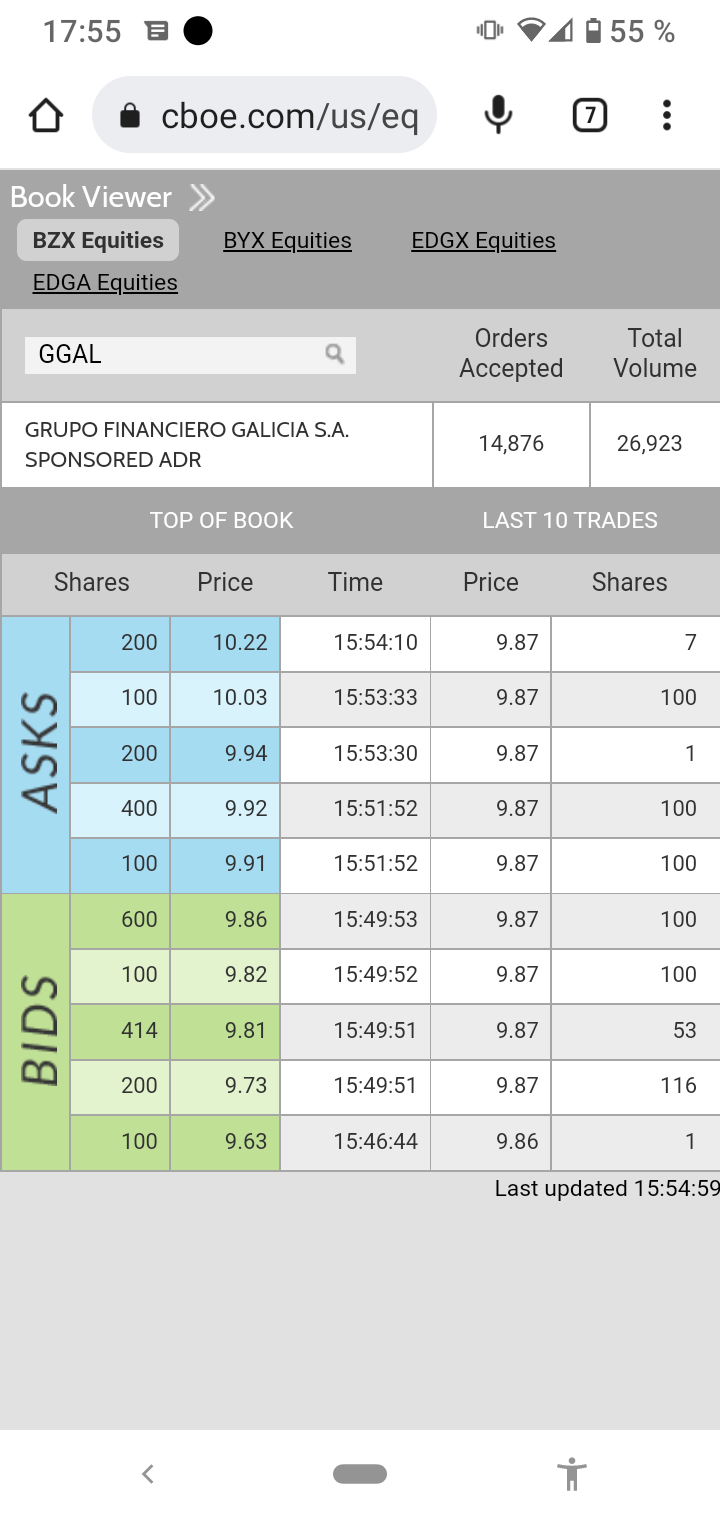This screenshot has height=1520, width=720.
Task: Tap the TOP OF BOOK header
Action: 221,521
